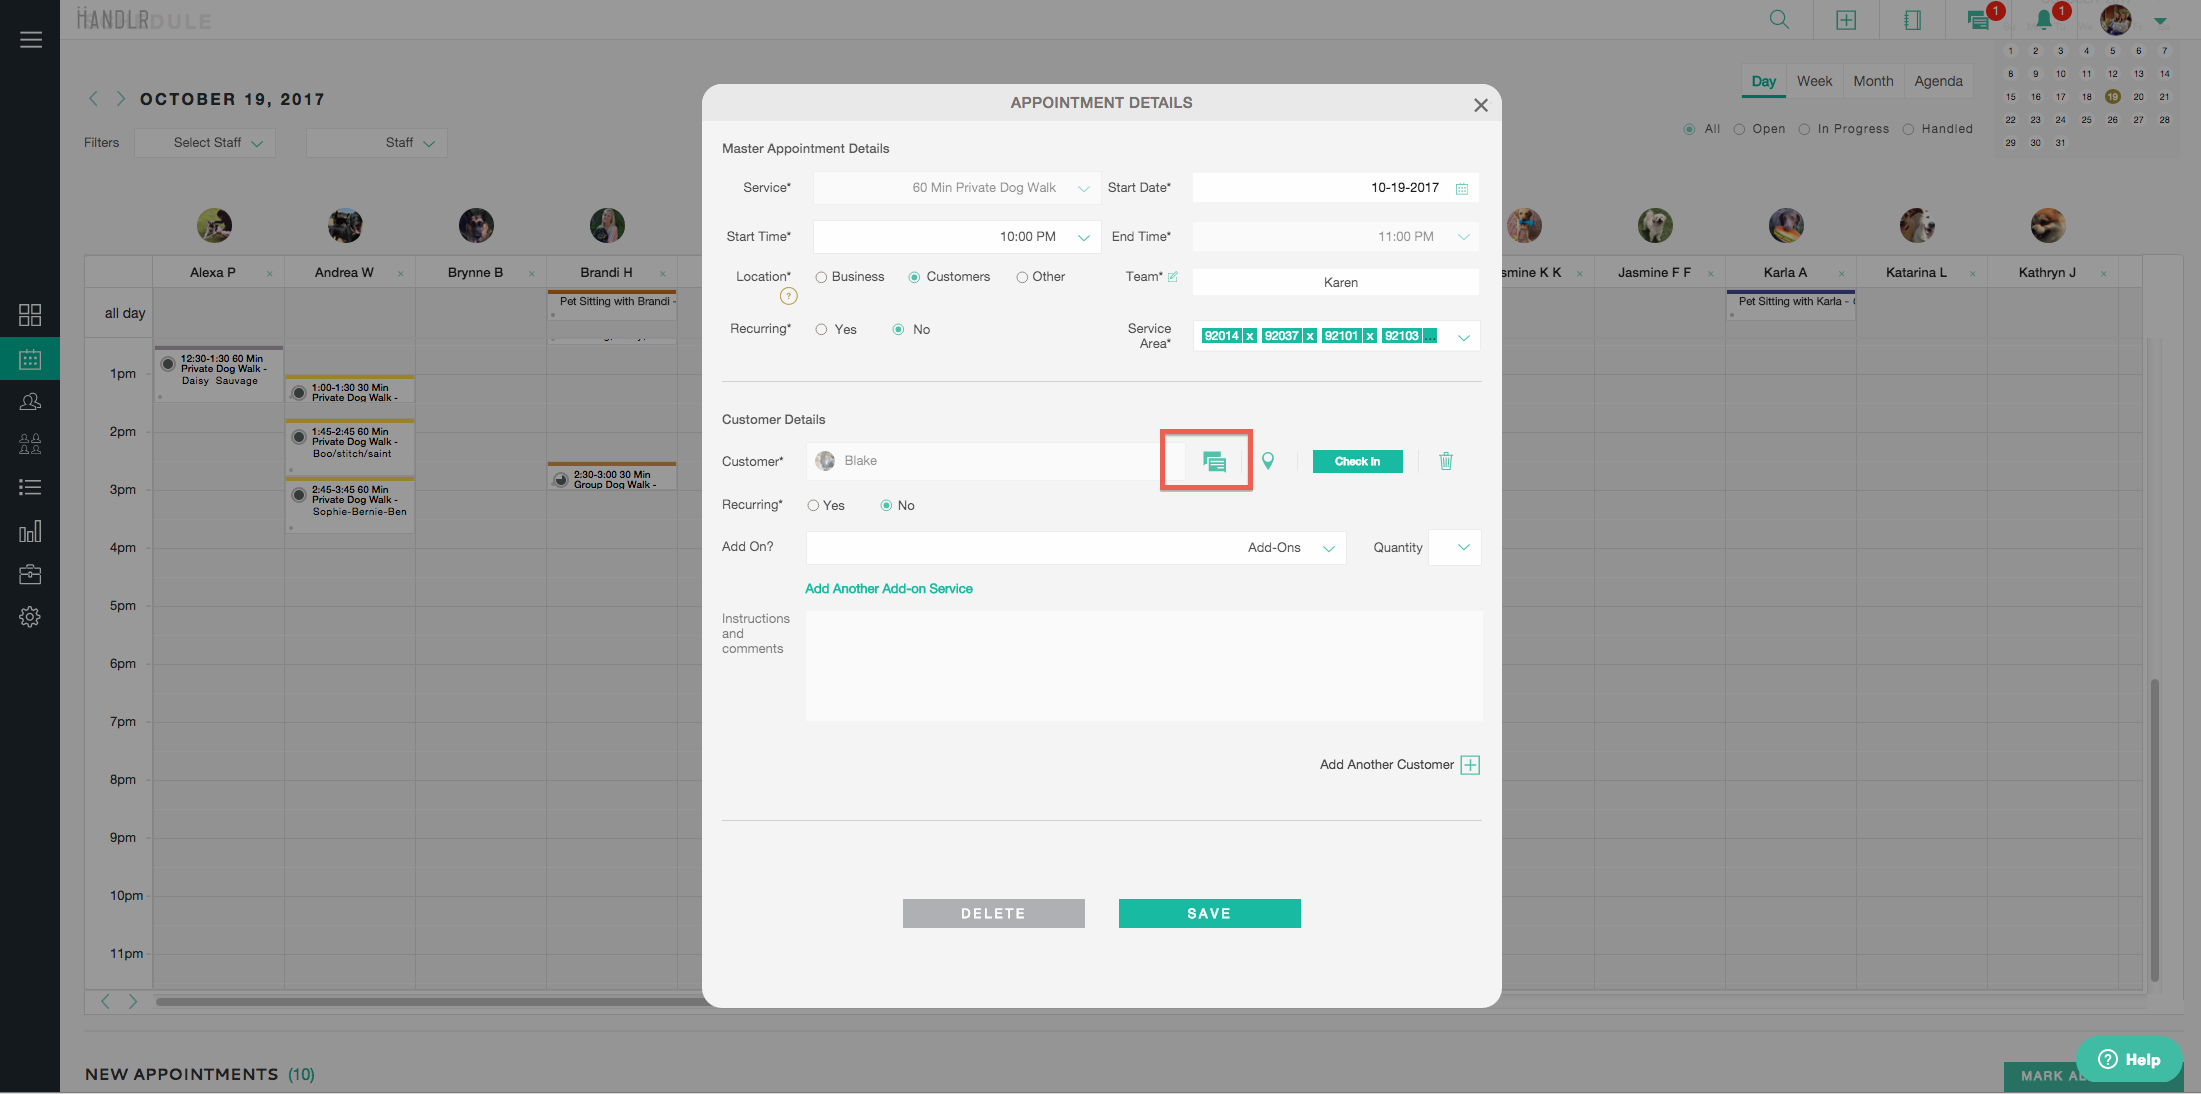
Task: Open the settings gear in sidebar
Action: pyautogui.click(x=30, y=617)
